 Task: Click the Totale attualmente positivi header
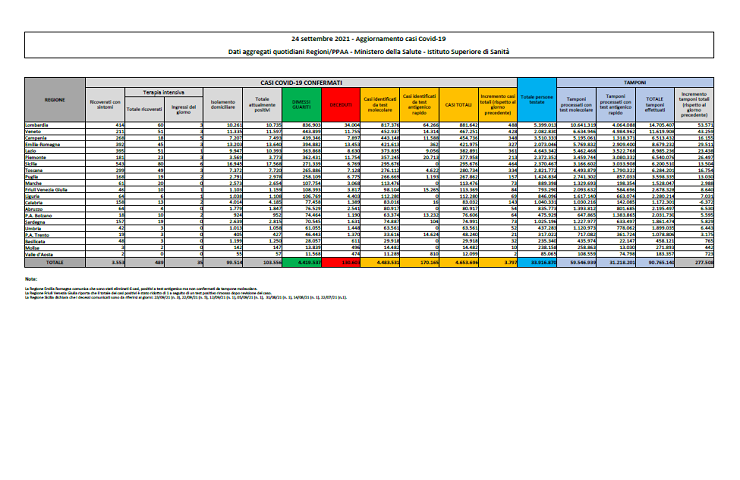263,103
